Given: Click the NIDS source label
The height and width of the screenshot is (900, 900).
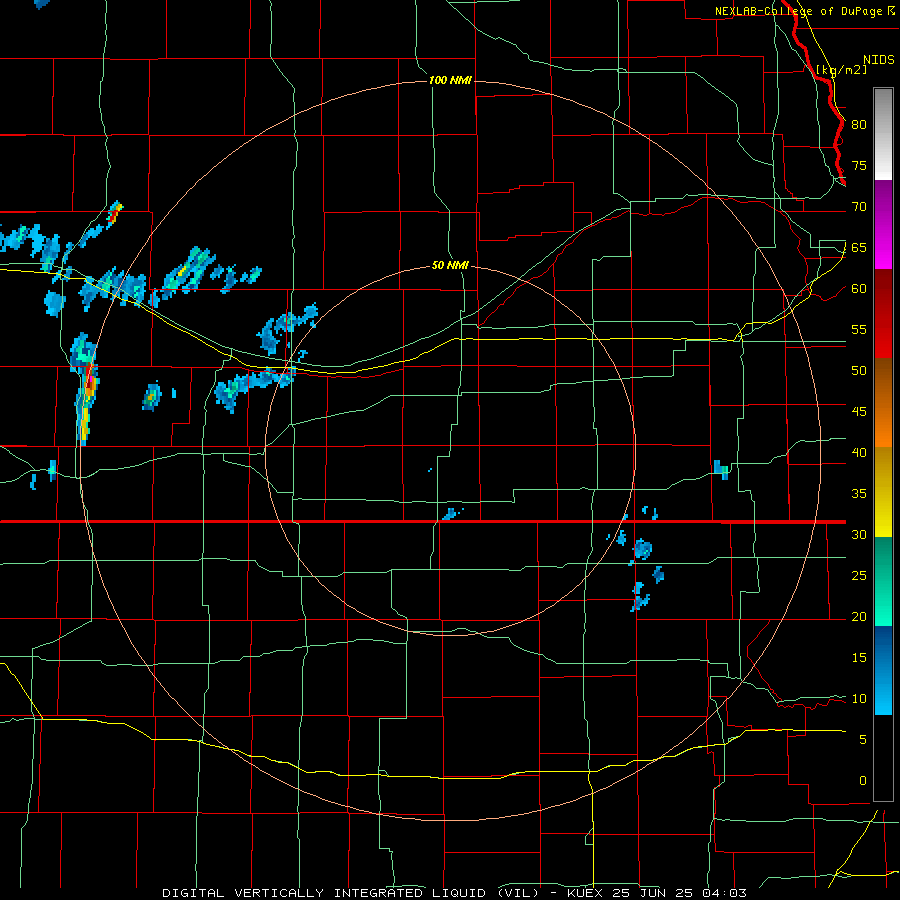Looking at the screenshot, I should click(879, 60).
